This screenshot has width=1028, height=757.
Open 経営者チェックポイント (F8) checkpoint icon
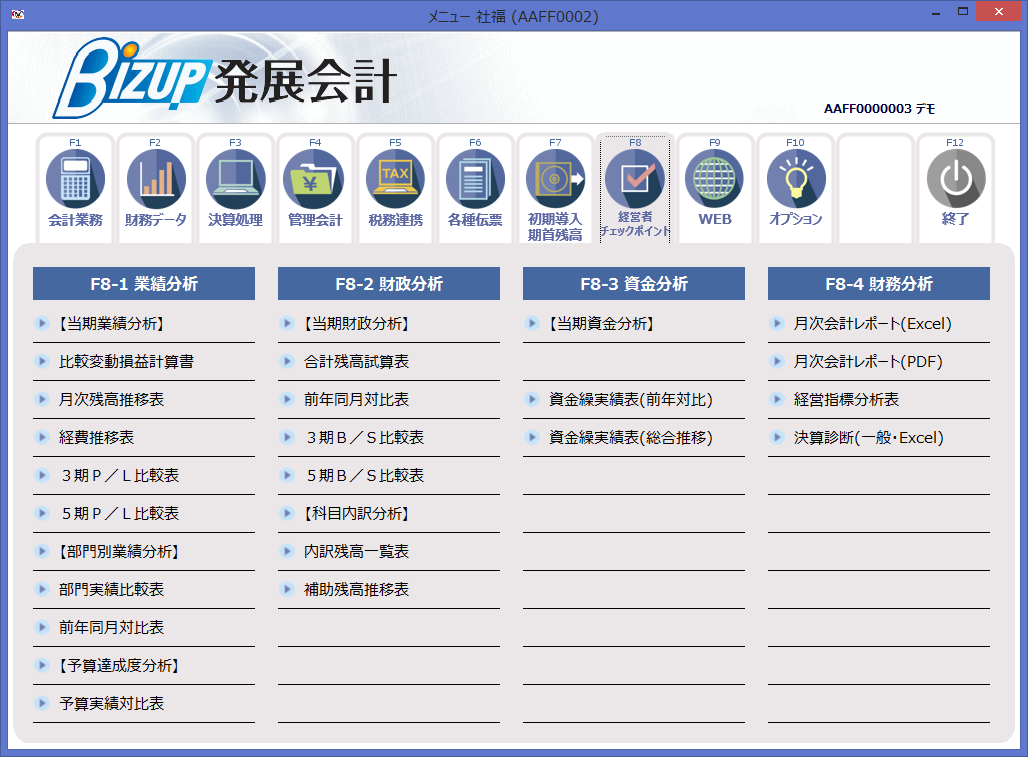635,188
